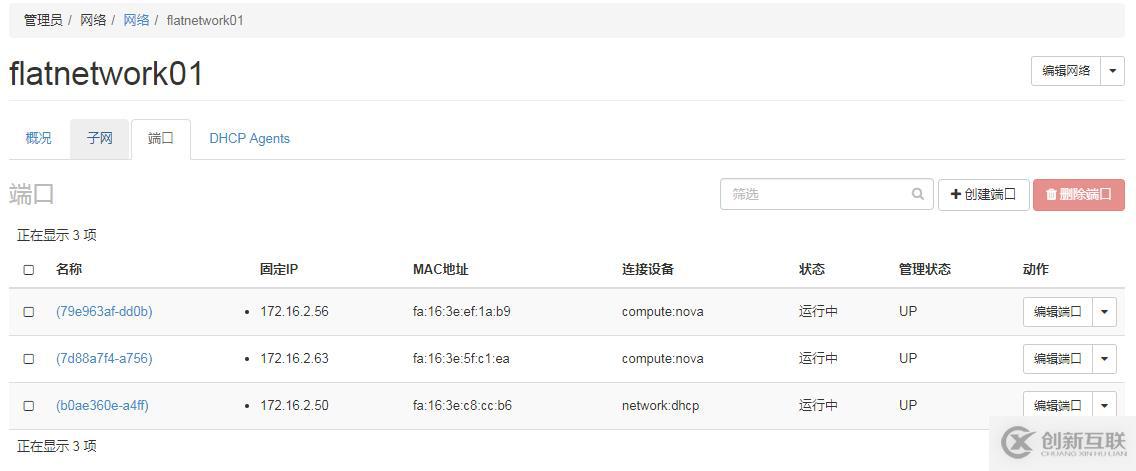The image size is (1136, 471).
Task: Click the 创建端口 button
Action: (983, 195)
